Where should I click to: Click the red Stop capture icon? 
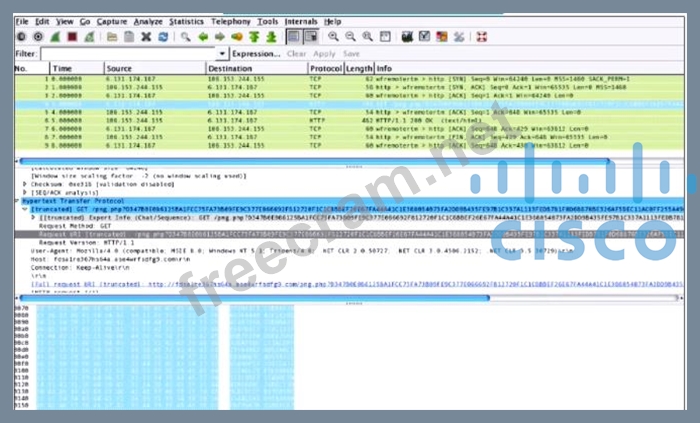72,37
